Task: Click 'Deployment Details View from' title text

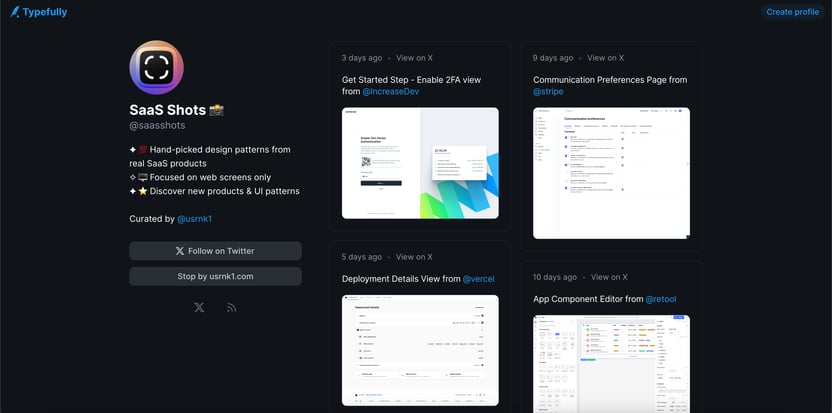Action: coord(401,279)
